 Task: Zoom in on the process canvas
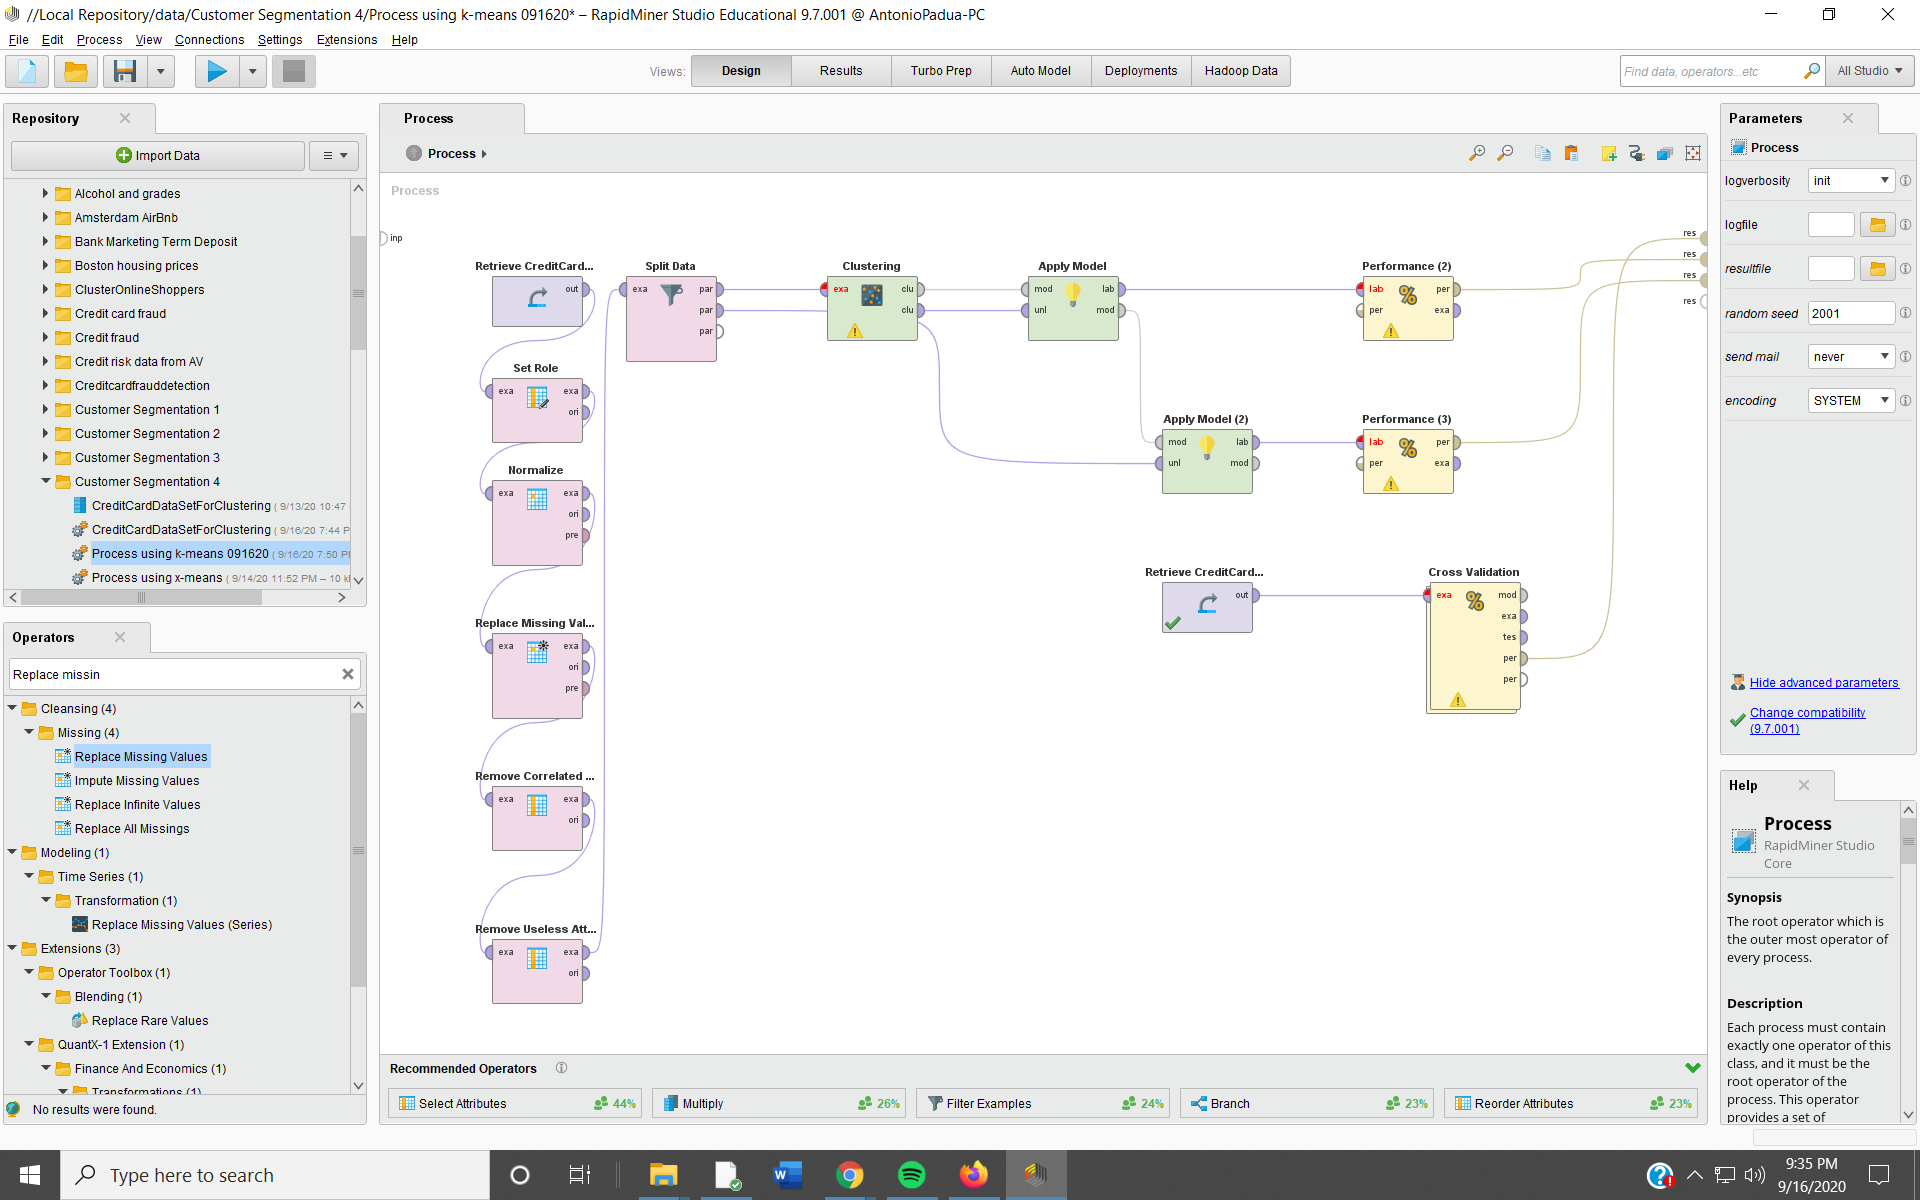(x=1477, y=153)
